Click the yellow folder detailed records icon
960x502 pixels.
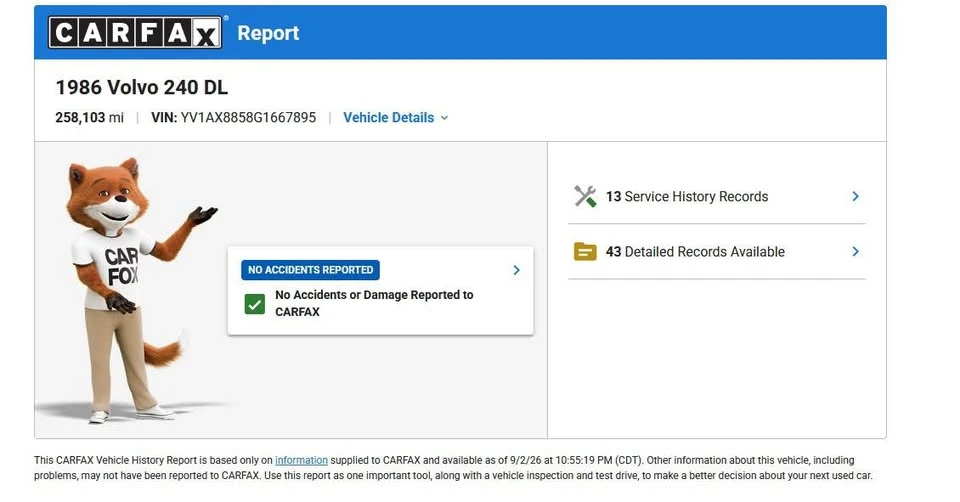point(585,252)
